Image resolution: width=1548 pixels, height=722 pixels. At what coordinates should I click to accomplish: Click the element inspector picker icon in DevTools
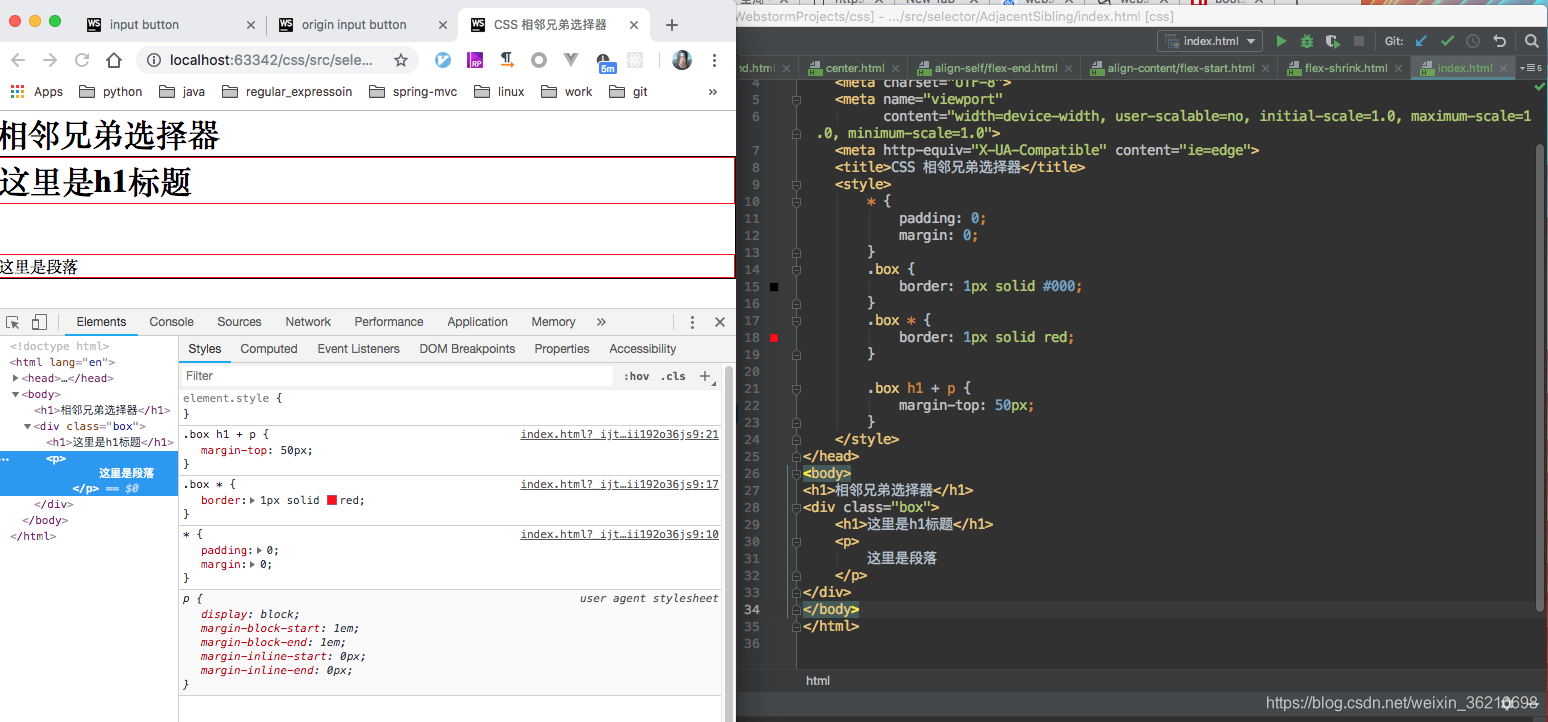tap(13, 322)
